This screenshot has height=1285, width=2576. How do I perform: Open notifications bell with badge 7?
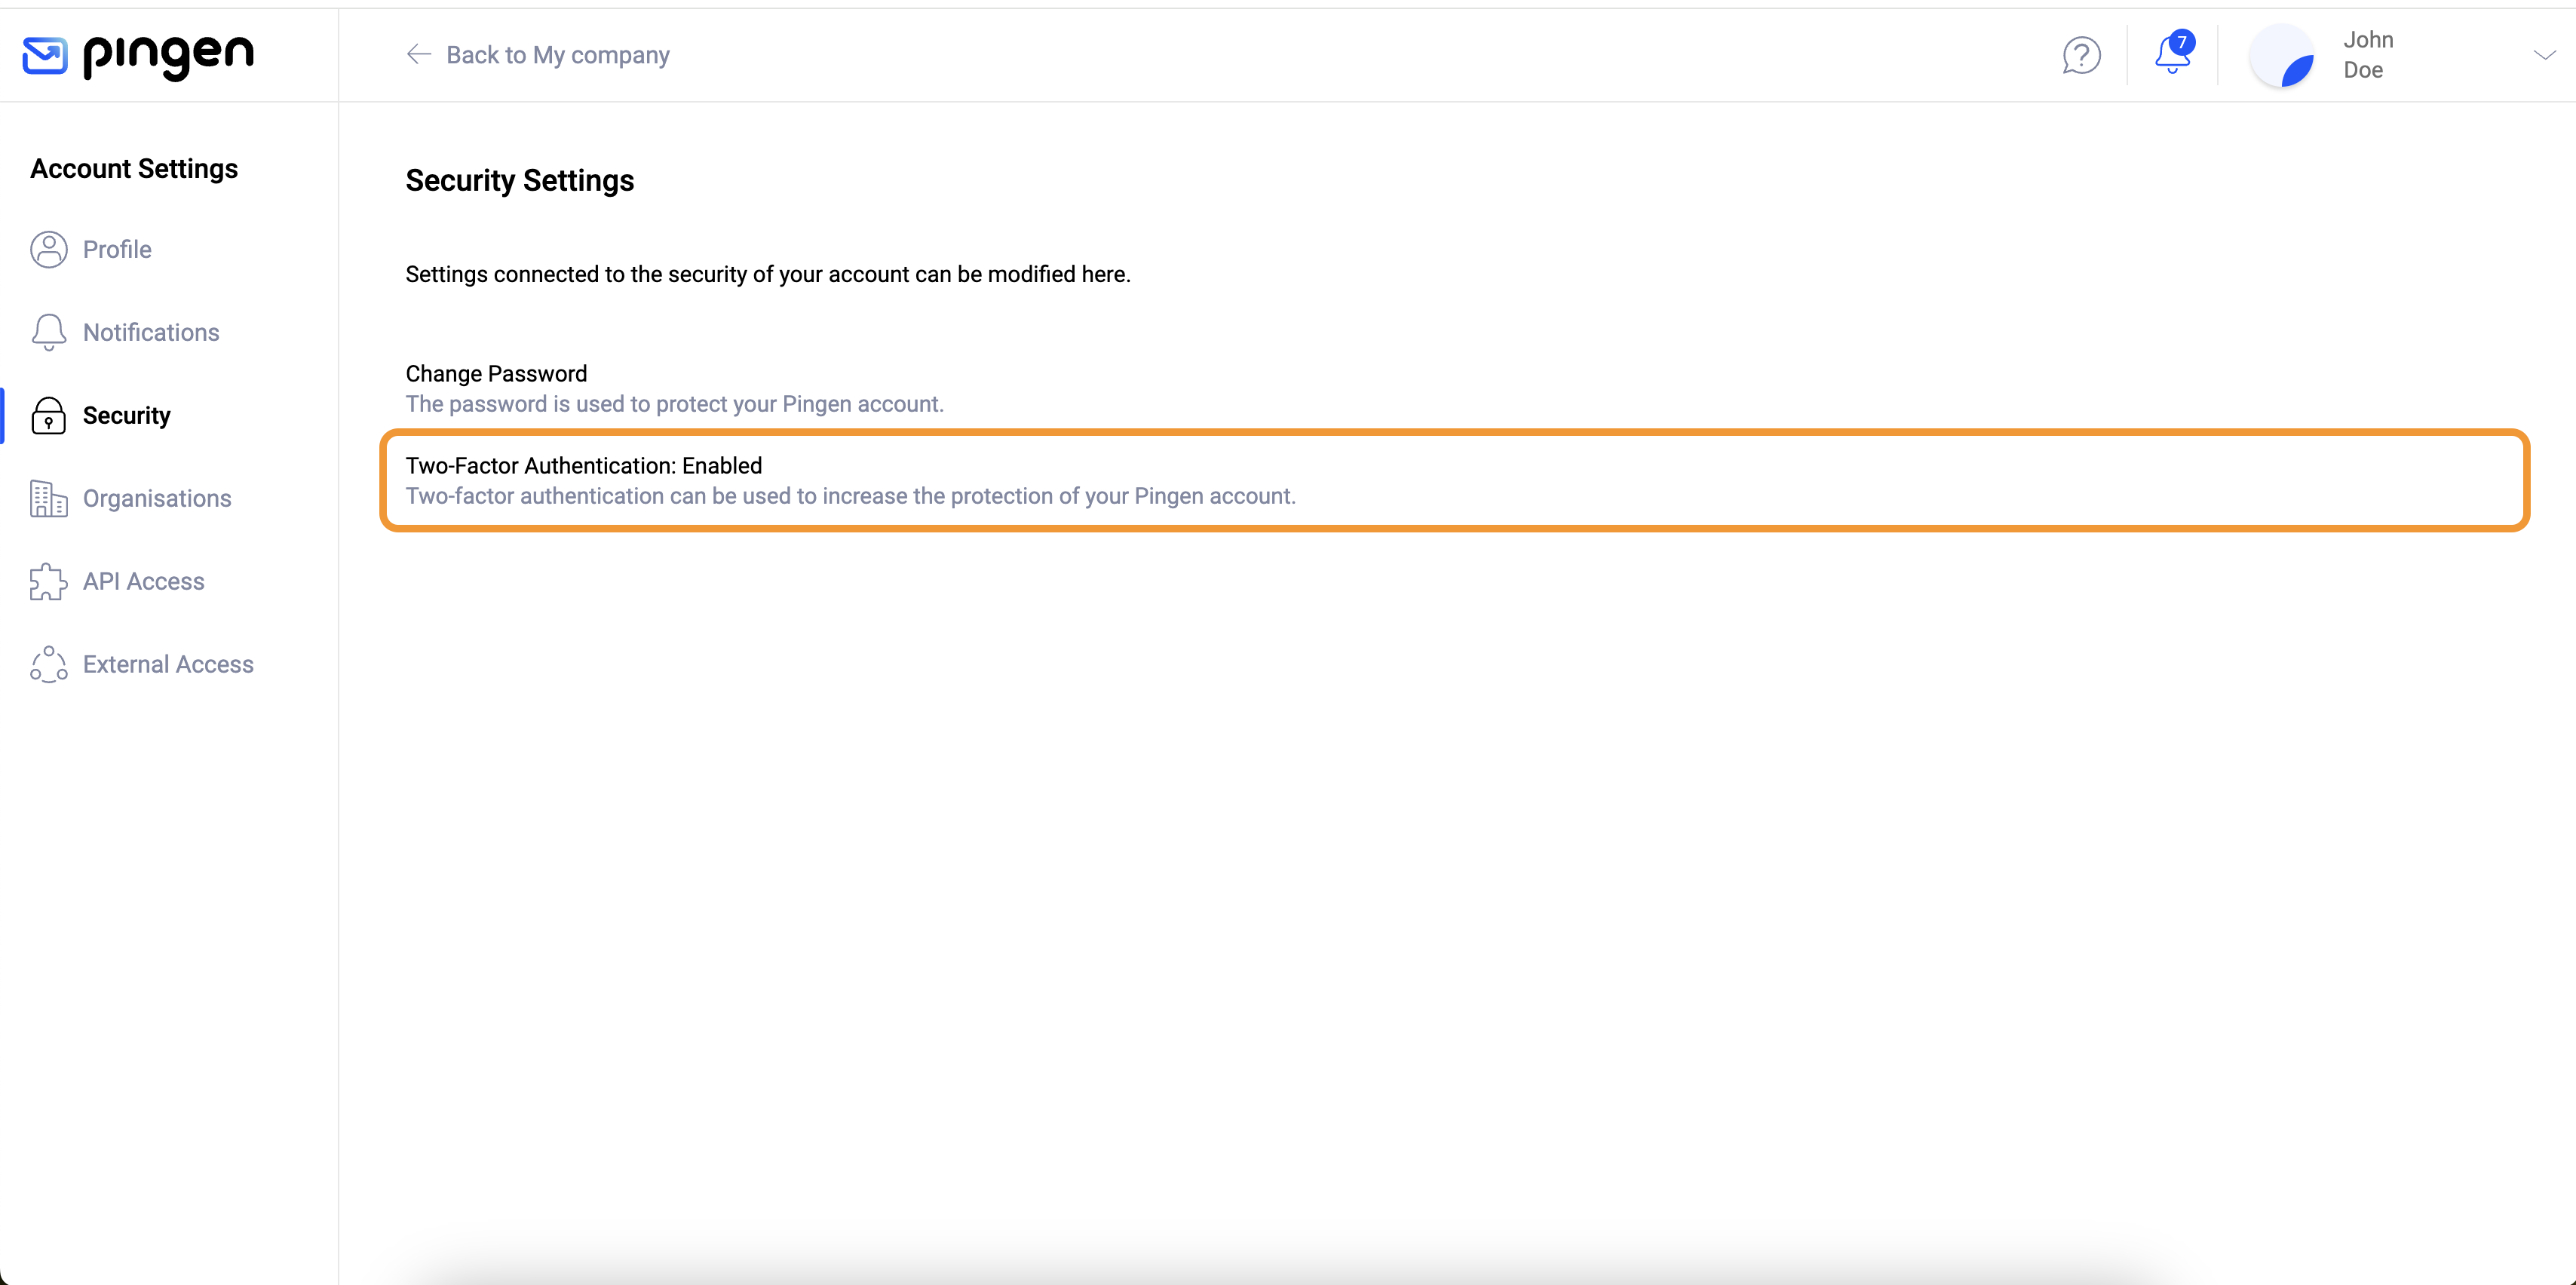pos(2173,53)
